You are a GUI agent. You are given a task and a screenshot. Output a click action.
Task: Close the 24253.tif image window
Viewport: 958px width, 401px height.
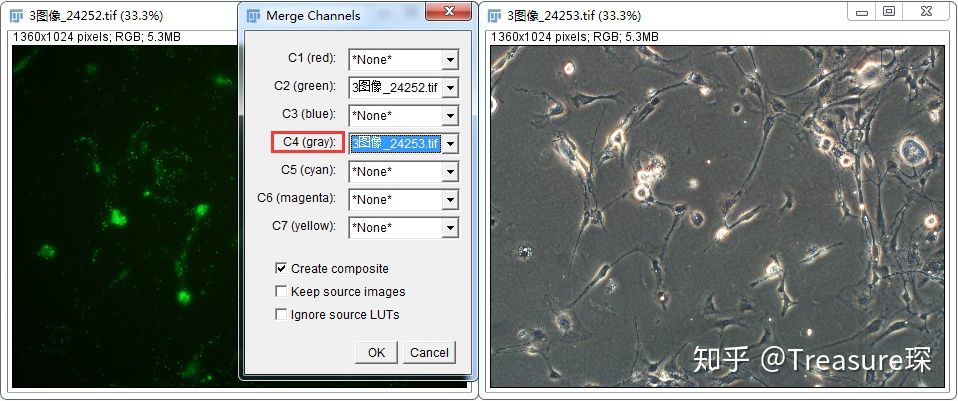click(926, 12)
